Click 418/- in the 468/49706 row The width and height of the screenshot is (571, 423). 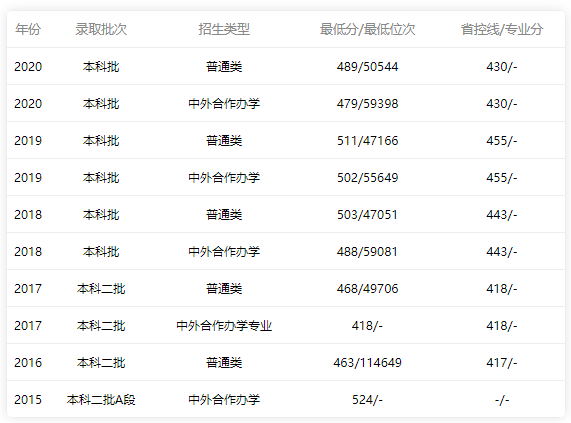502,289
